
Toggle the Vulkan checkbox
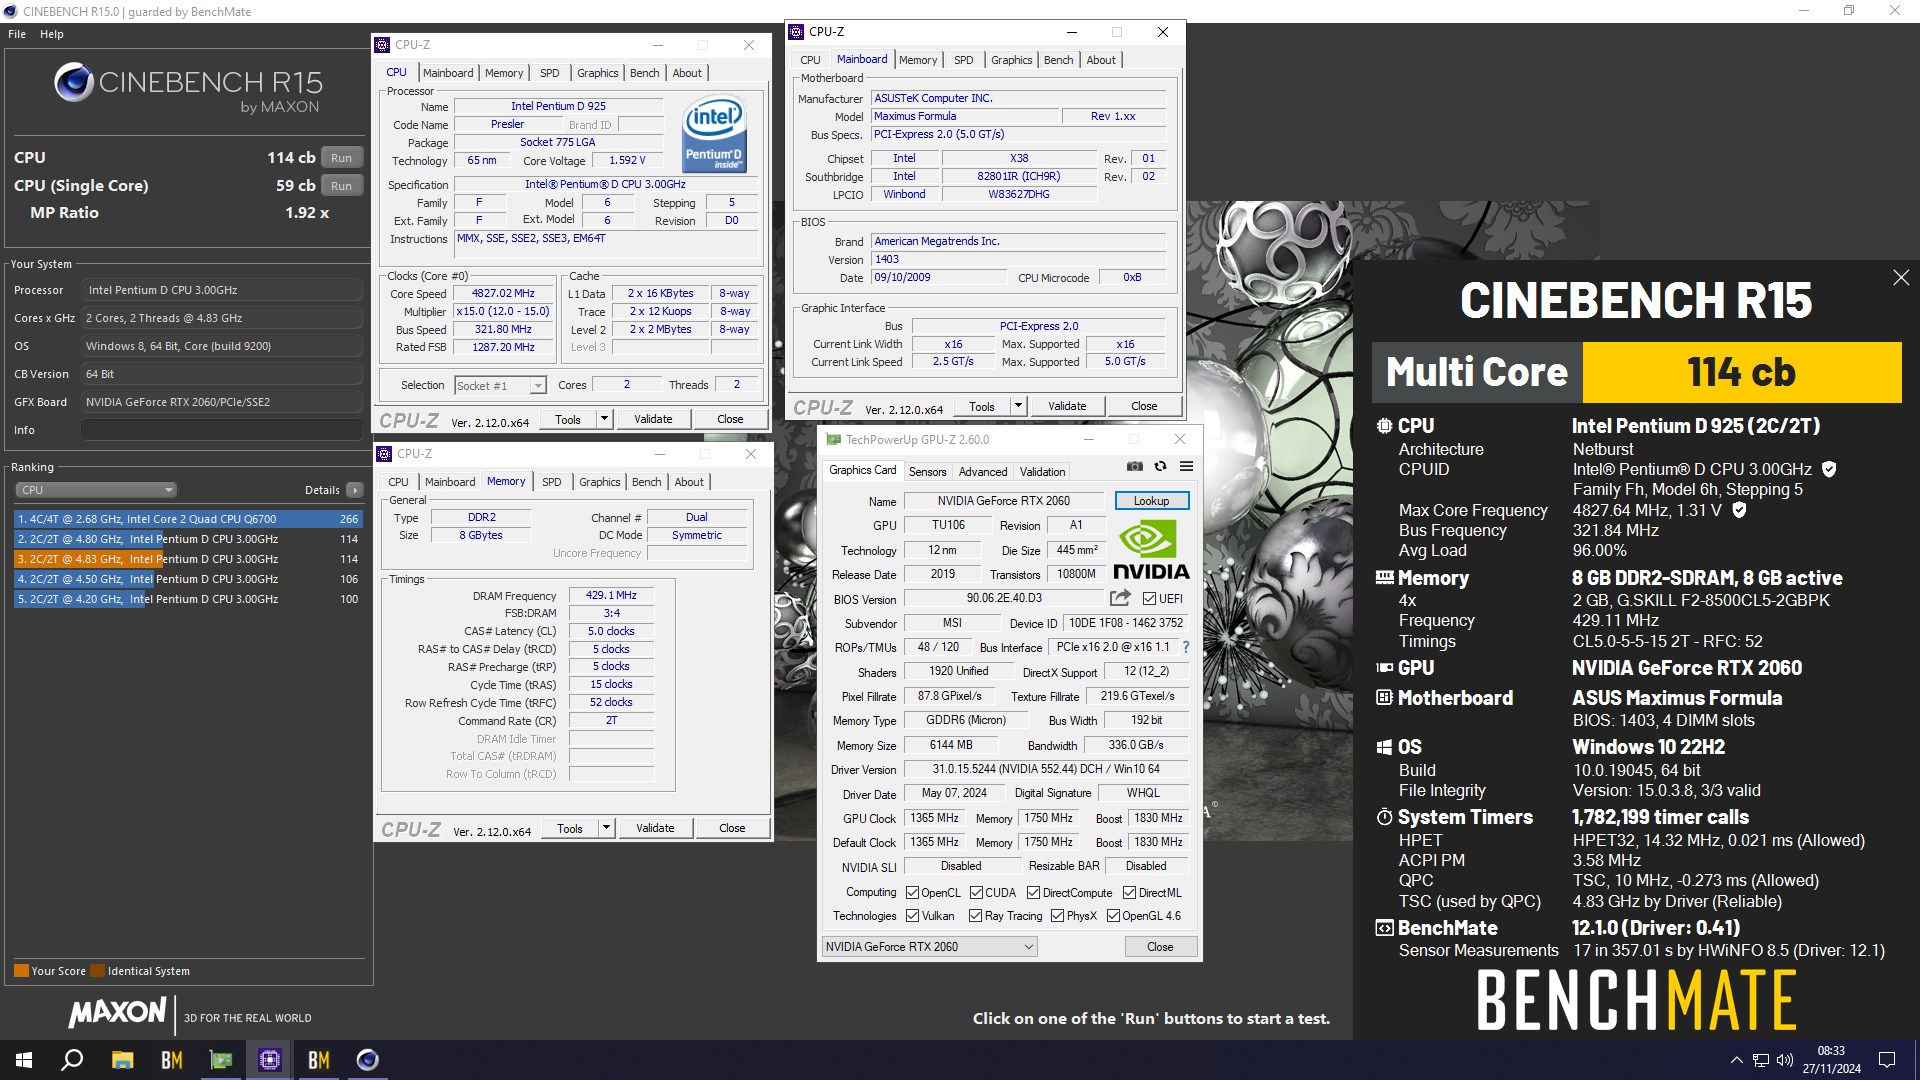tap(912, 916)
